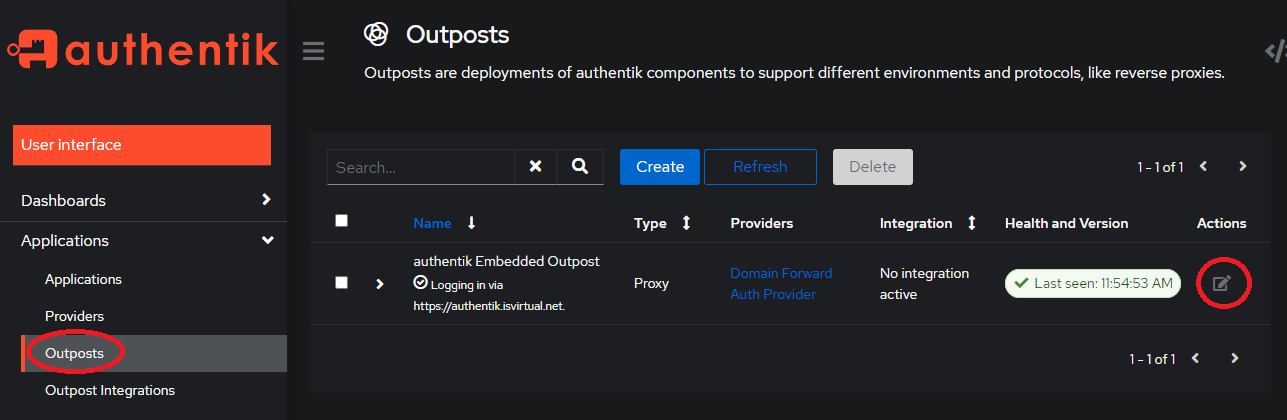Sort the table by Integration arrows
Viewport: 1287px width, 420px height.
click(x=971, y=223)
